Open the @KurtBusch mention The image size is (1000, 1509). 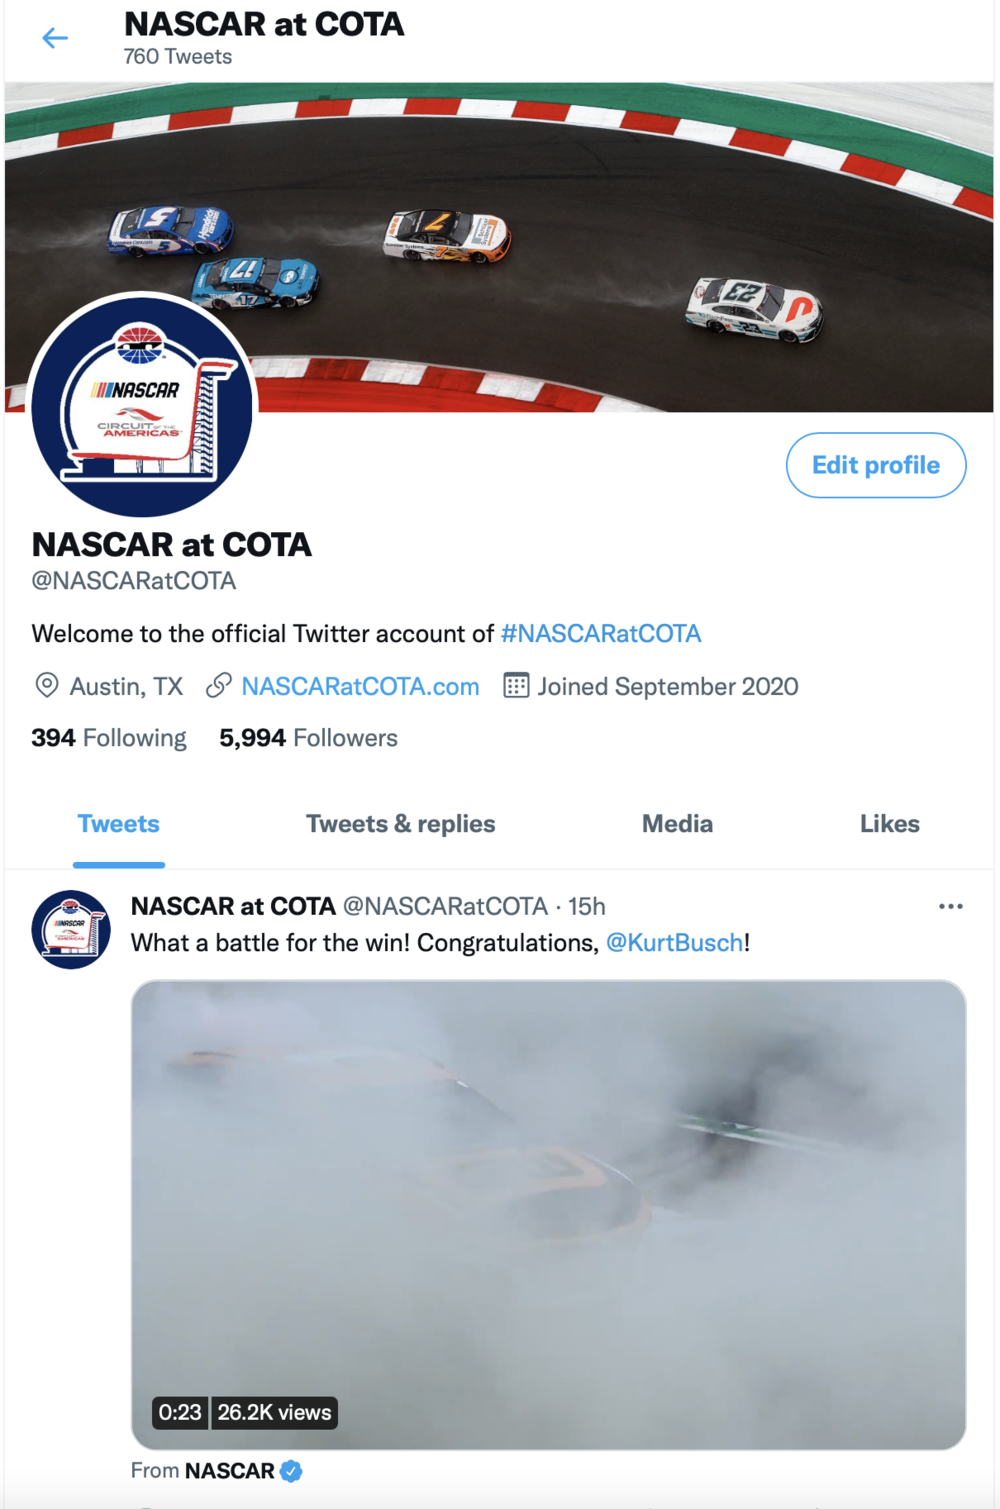pyautogui.click(x=675, y=943)
